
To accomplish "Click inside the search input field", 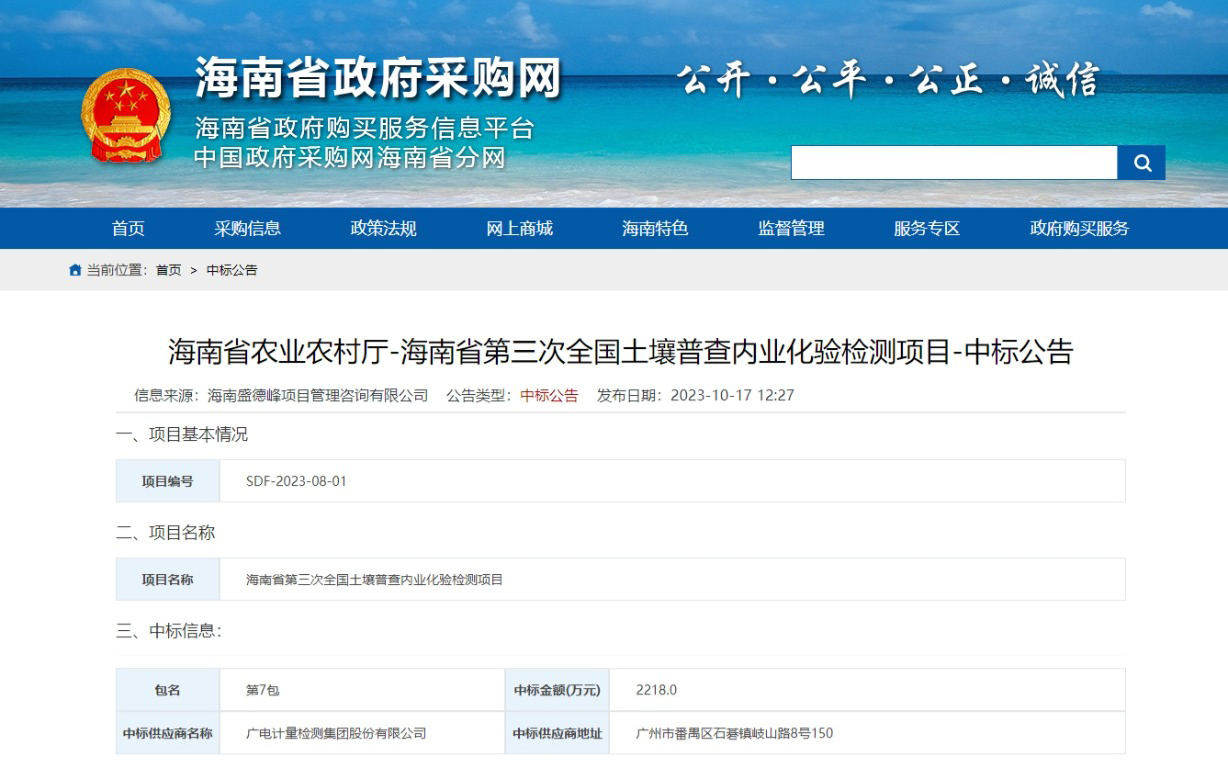I will [953, 163].
